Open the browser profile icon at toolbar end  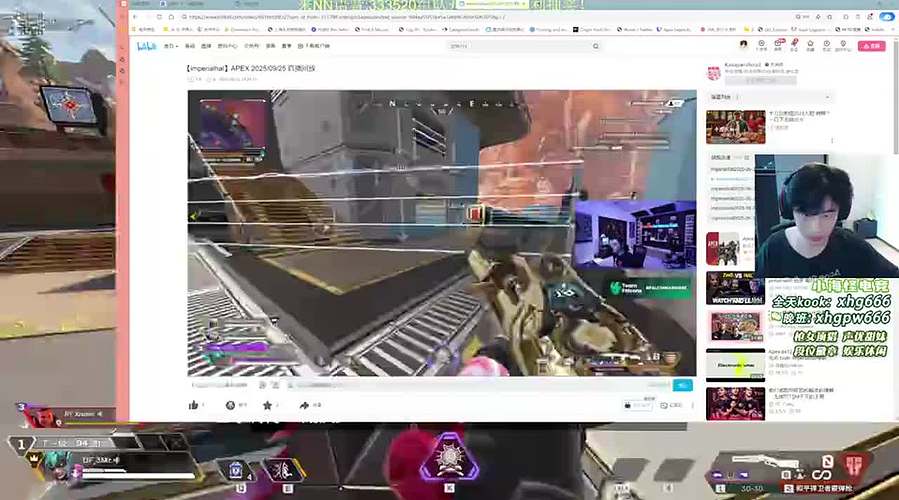[886, 17]
